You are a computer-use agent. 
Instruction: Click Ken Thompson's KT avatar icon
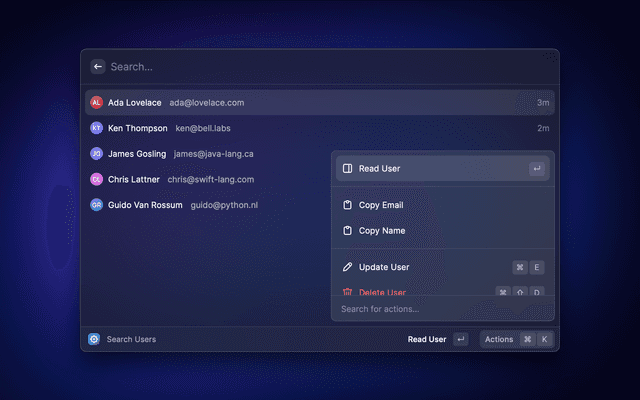pos(96,128)
